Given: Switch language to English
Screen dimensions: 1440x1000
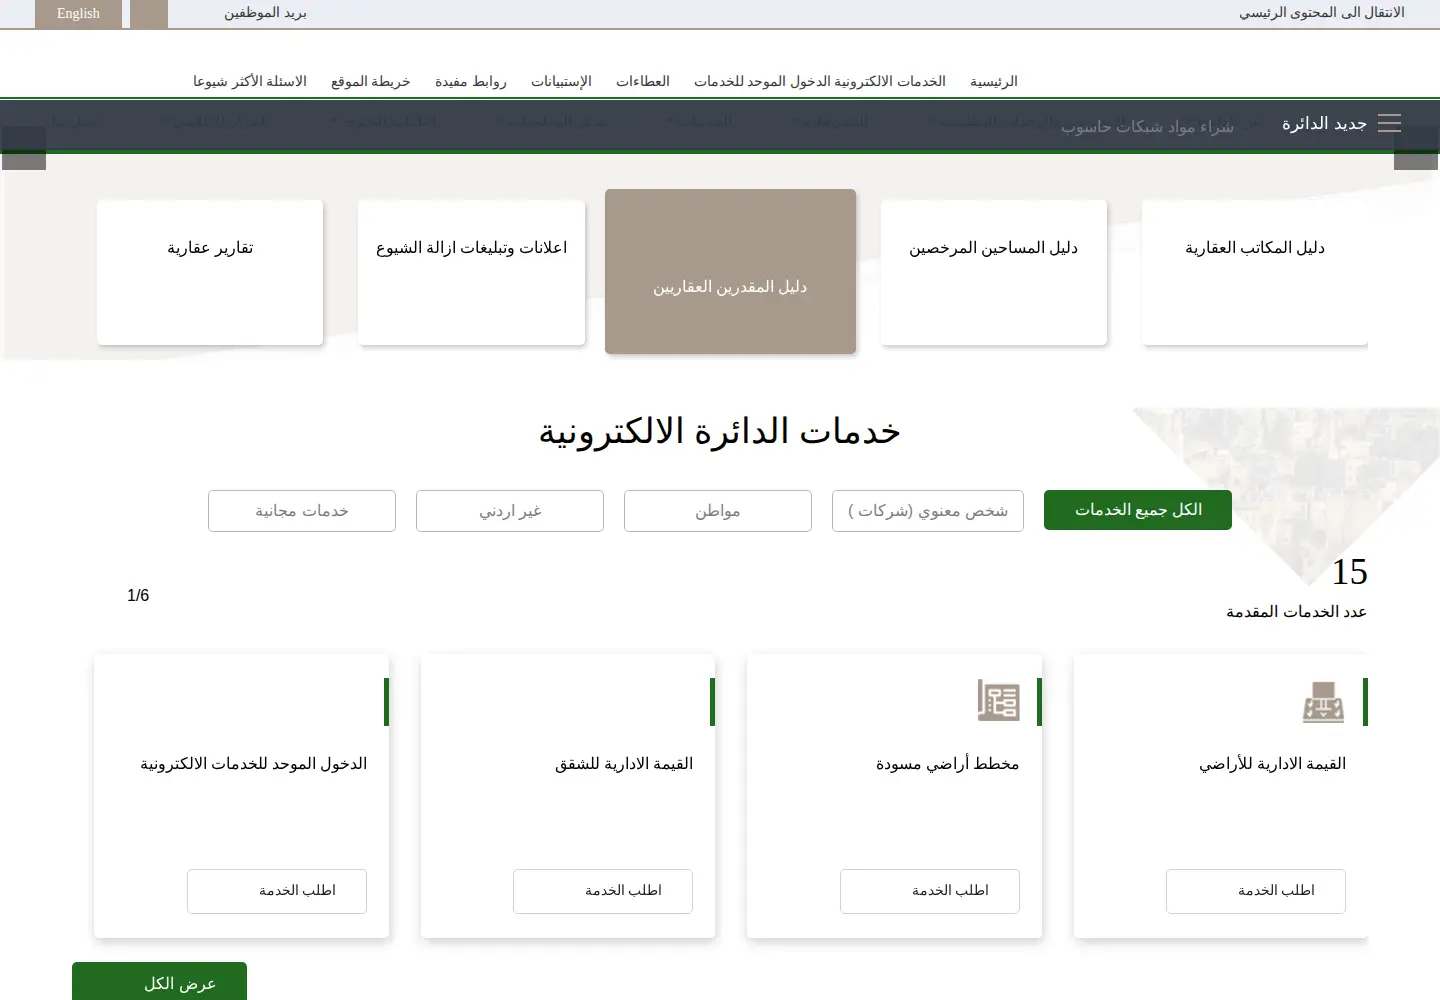Looking at the screenshot, I should [x=78, y=14].
